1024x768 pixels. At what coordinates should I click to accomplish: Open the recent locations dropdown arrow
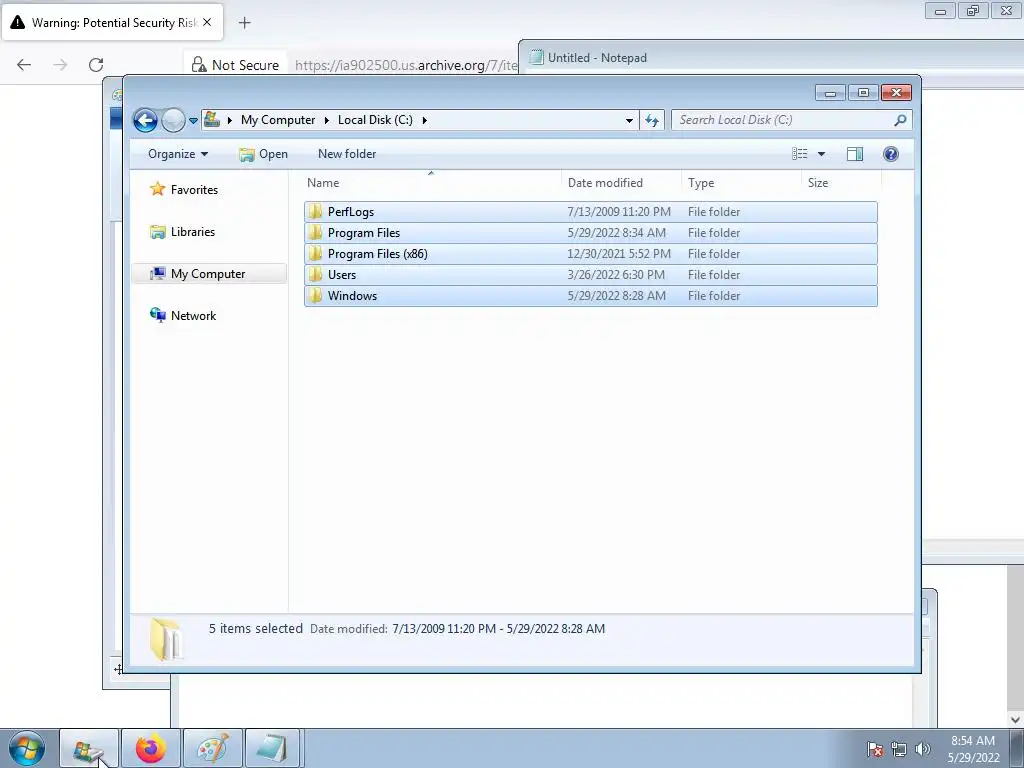click(x=193, y=121)
